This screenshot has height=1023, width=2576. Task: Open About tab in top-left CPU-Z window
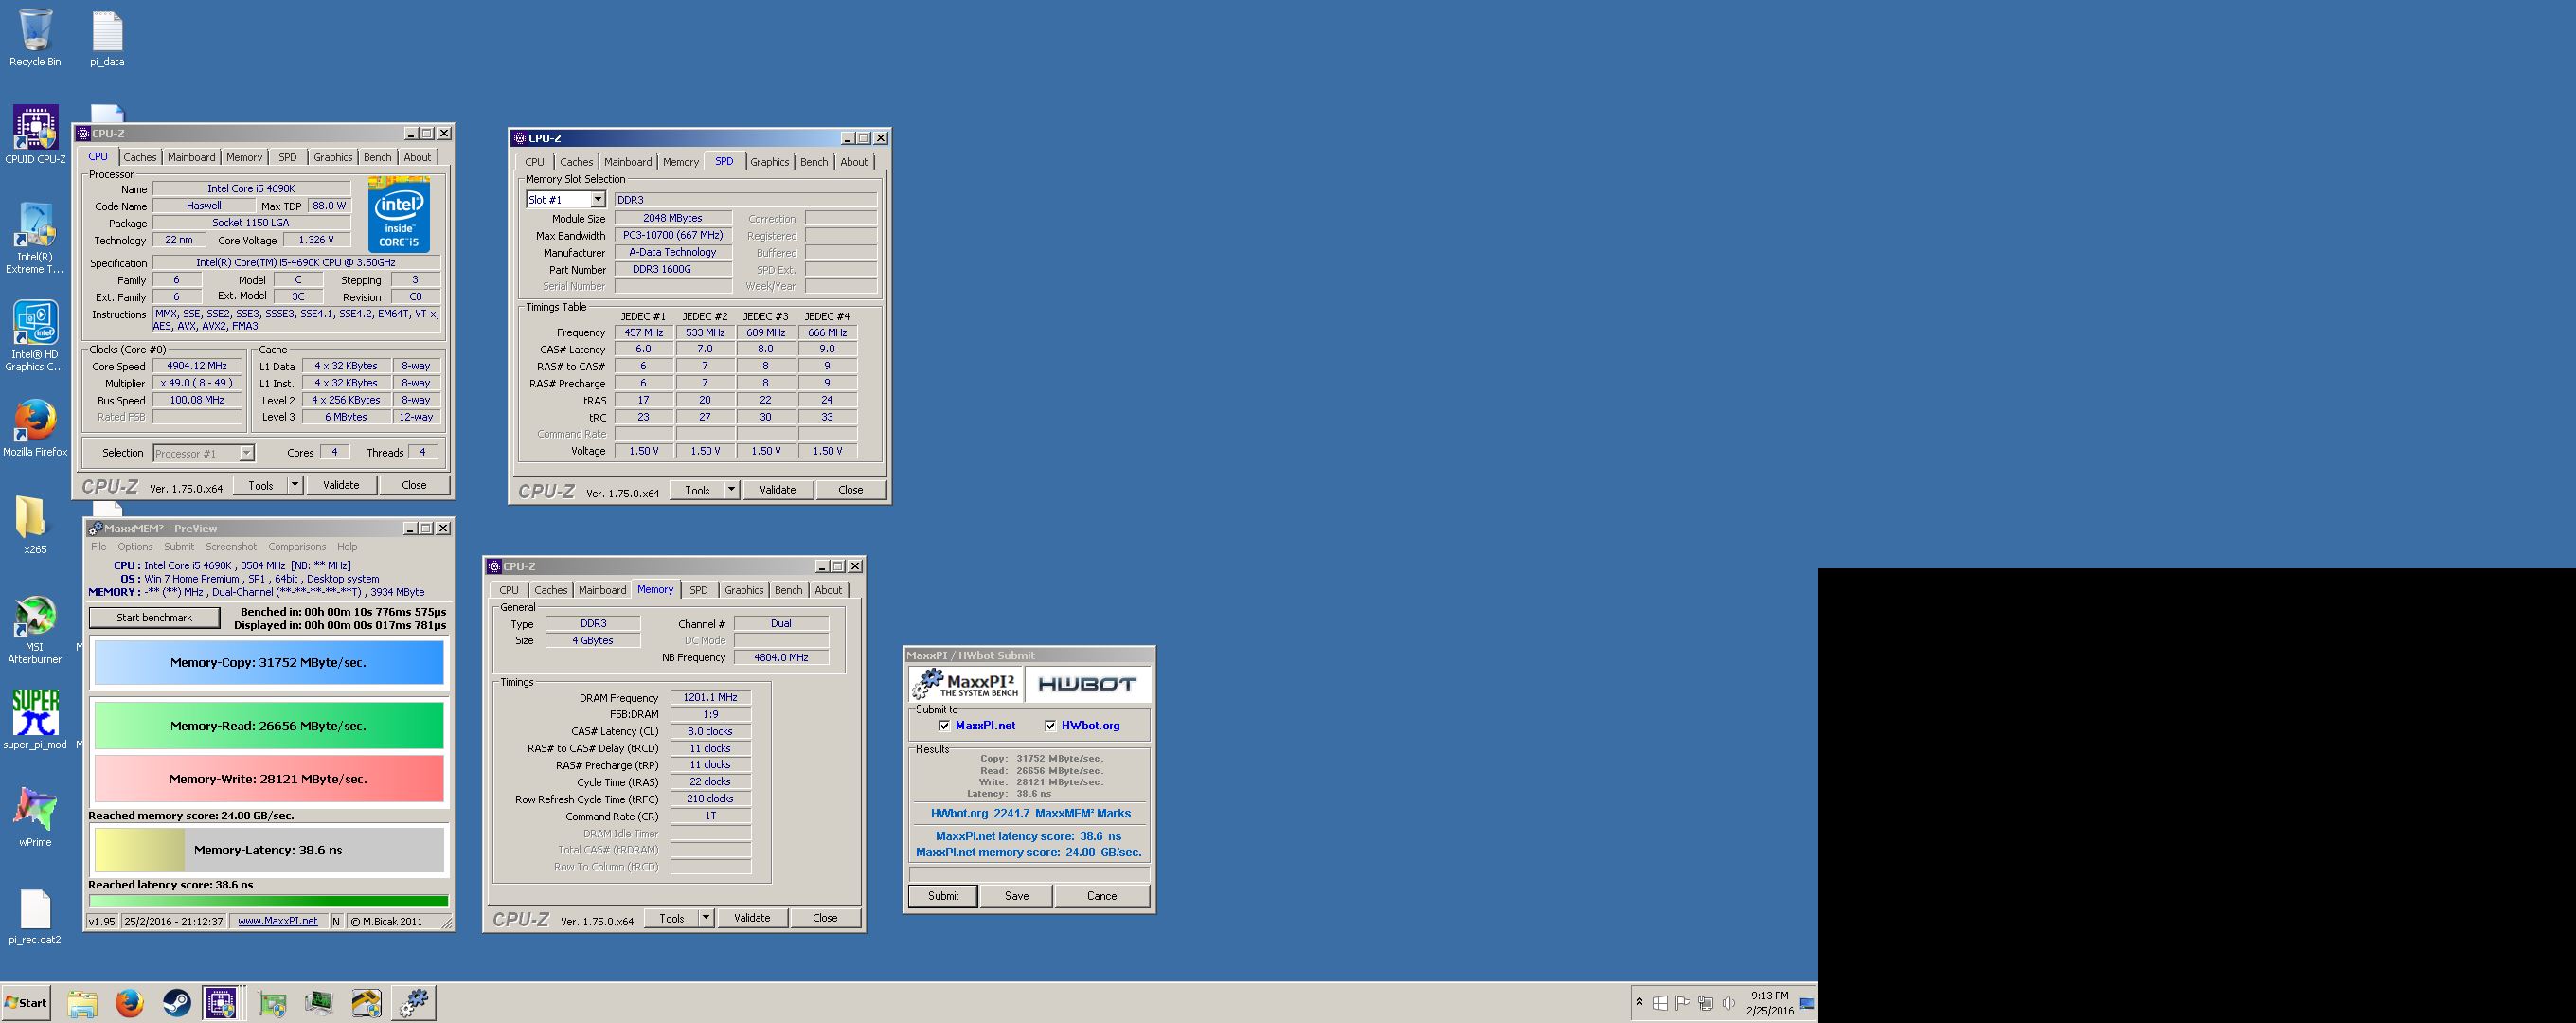pyautogui.click(x=417, y=158)
